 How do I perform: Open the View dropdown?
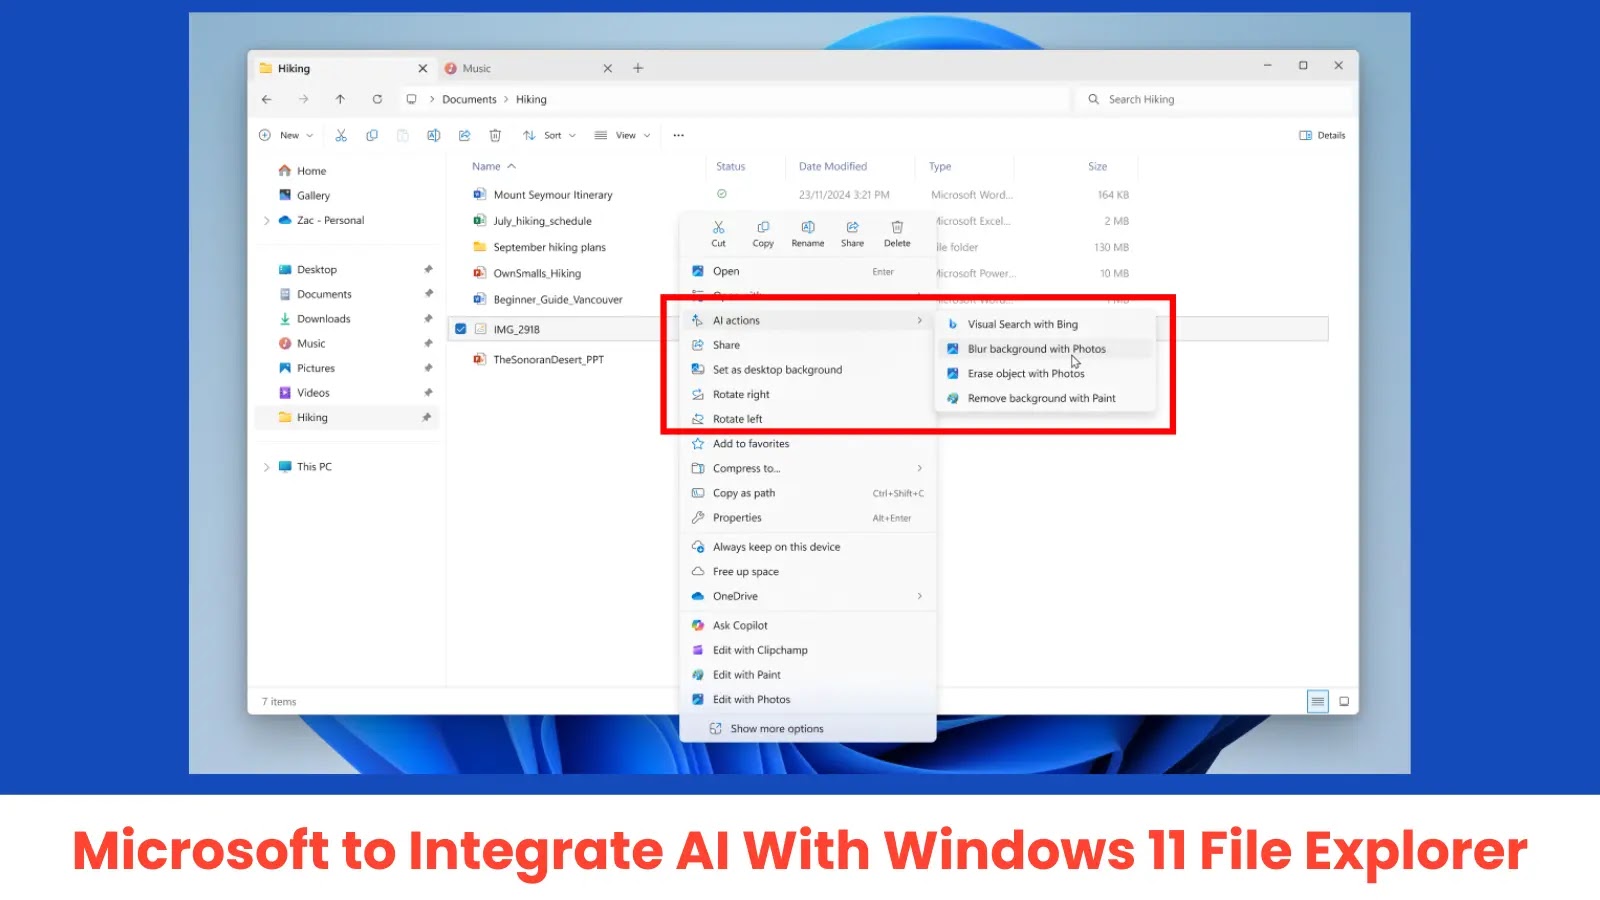coord(622,135)
